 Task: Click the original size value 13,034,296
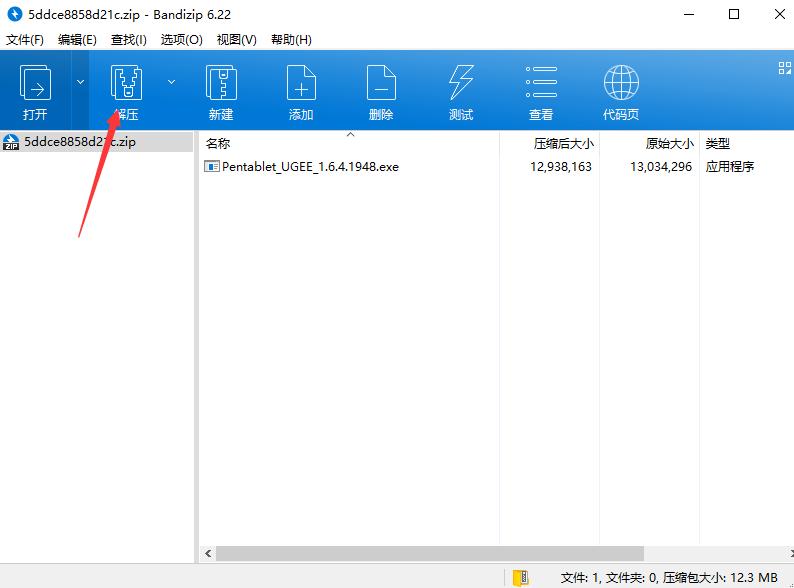coord(661,167)
